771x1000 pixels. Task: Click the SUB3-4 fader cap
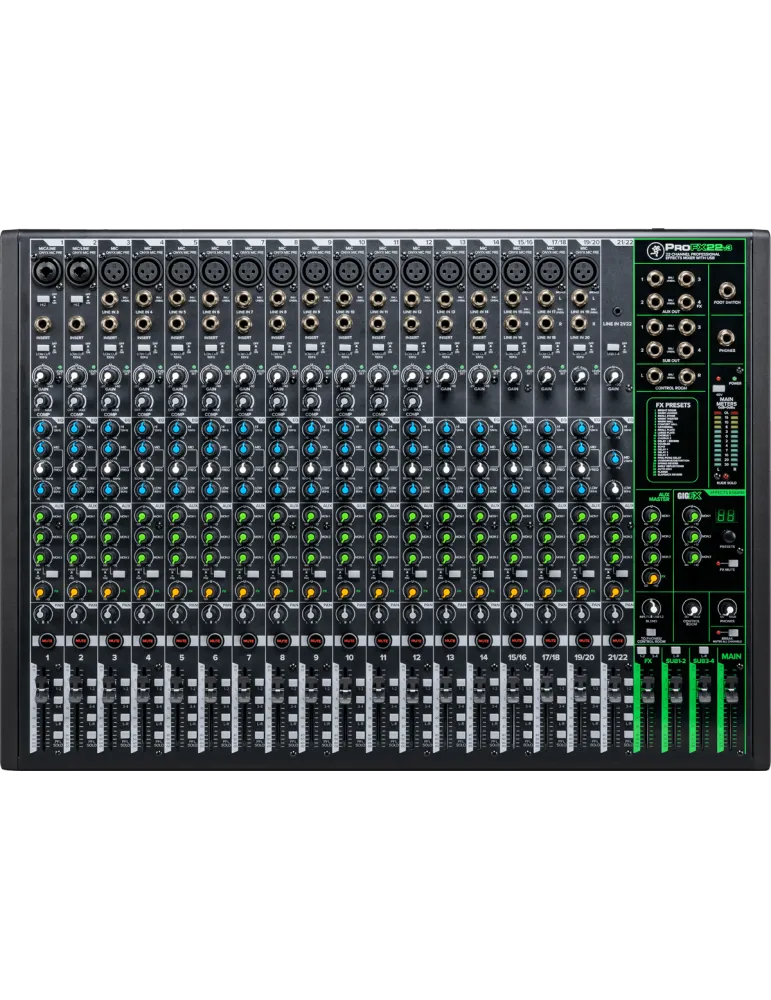pos(703,691)
